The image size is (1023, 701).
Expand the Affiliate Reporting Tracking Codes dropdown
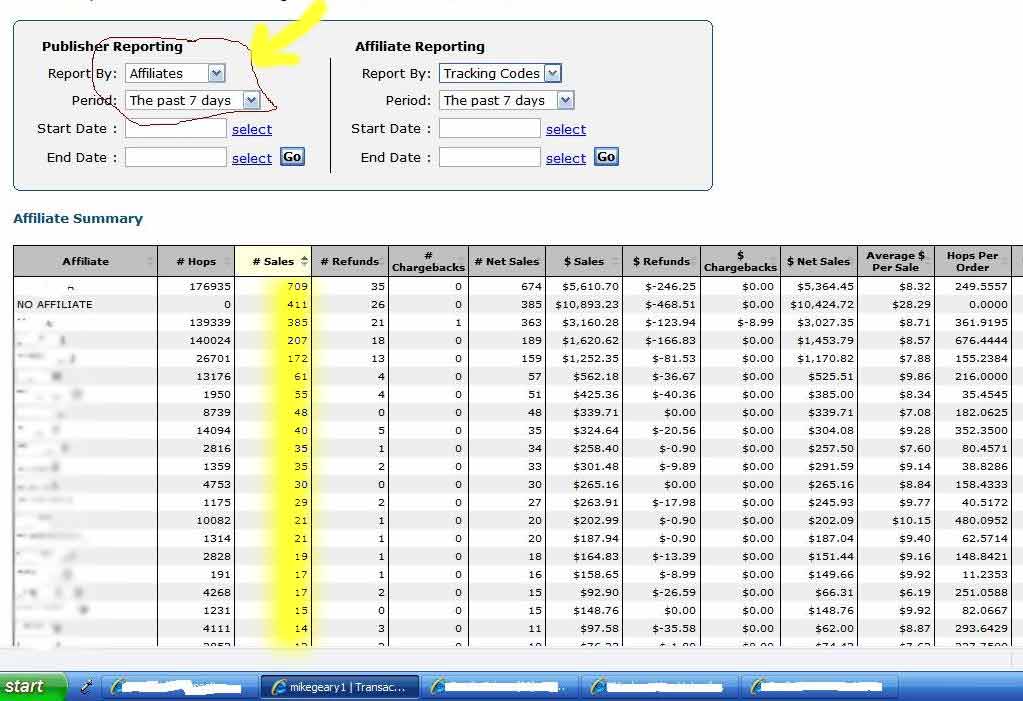click(552, 73)
